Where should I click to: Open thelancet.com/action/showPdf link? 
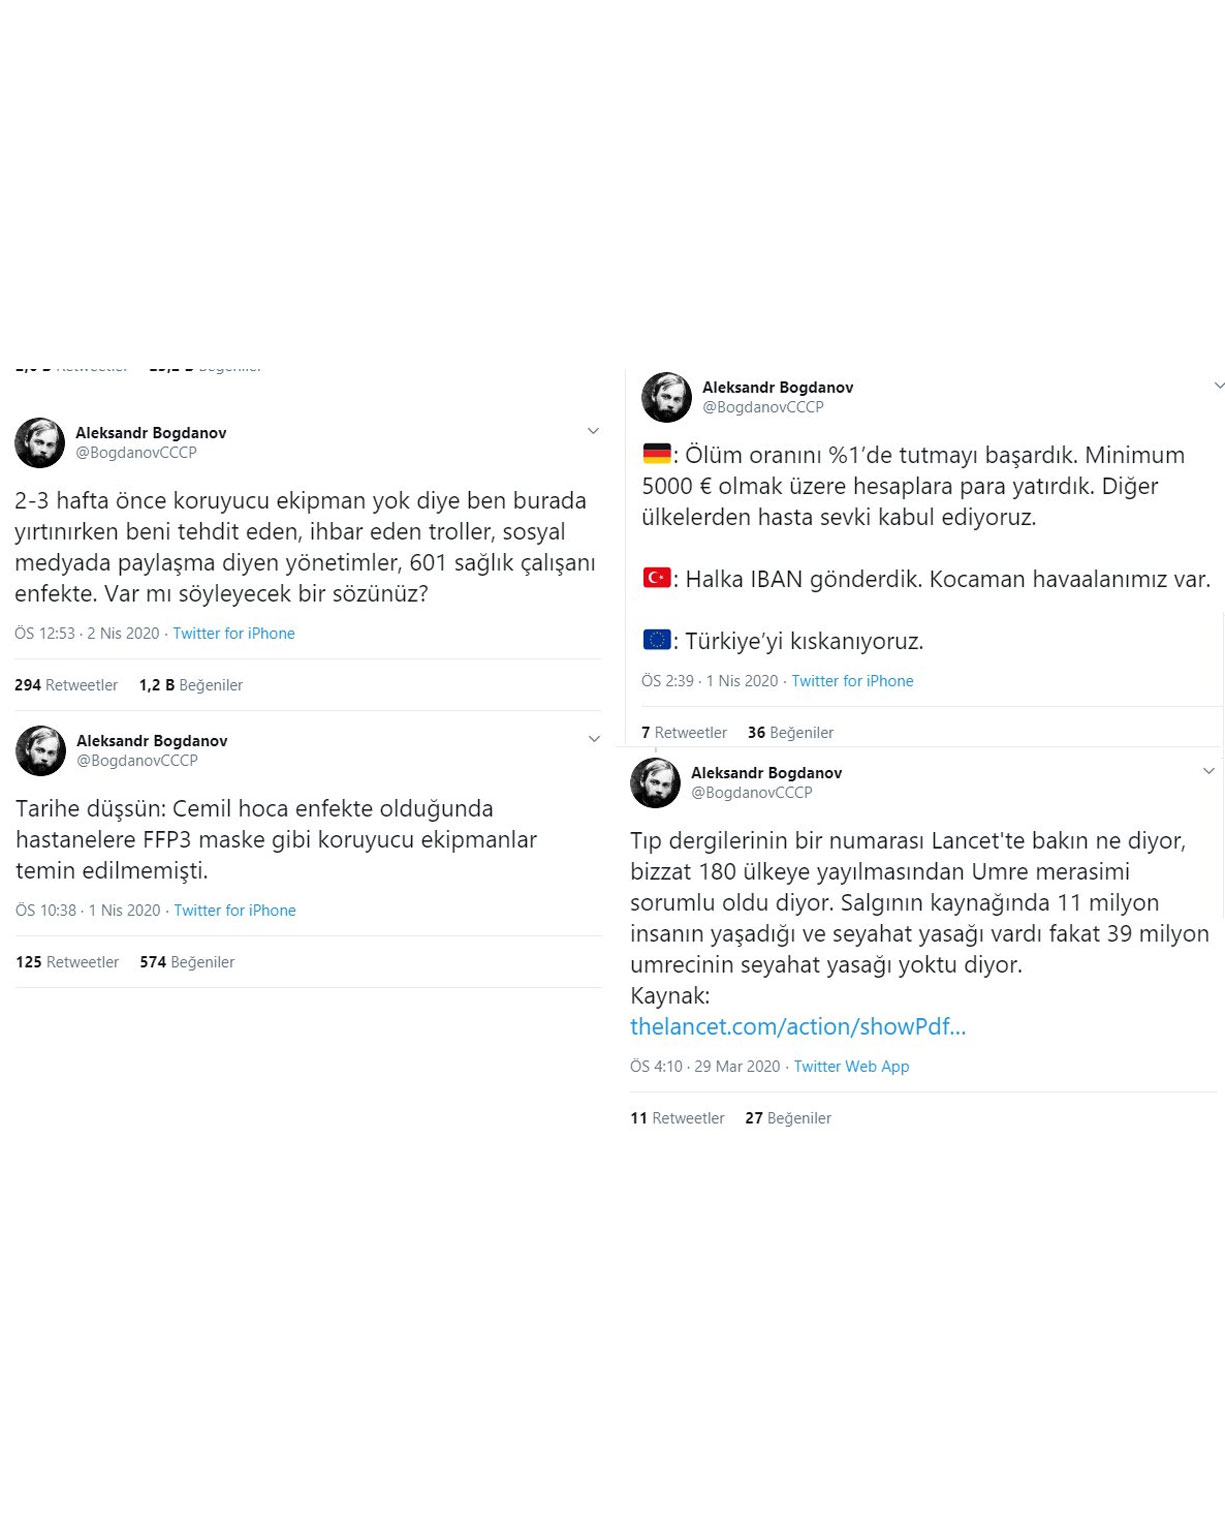click(798, 1026)
